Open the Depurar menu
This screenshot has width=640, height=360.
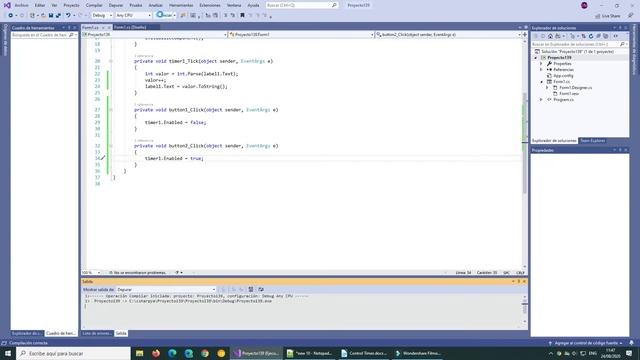coord(116,5)
